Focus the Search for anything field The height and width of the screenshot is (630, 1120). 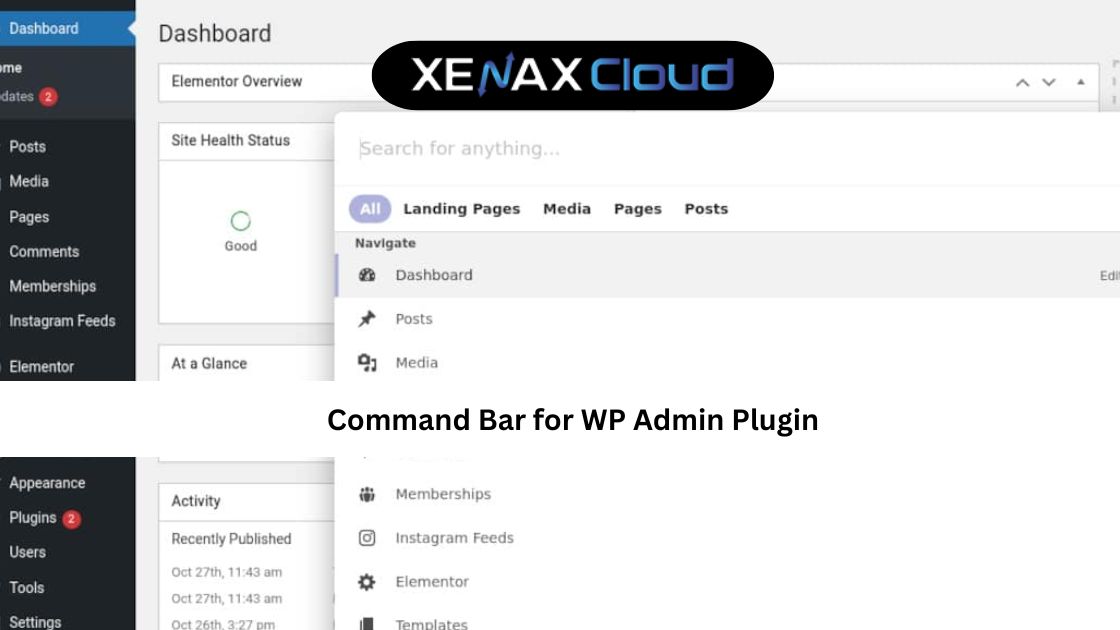coord(727,149)
